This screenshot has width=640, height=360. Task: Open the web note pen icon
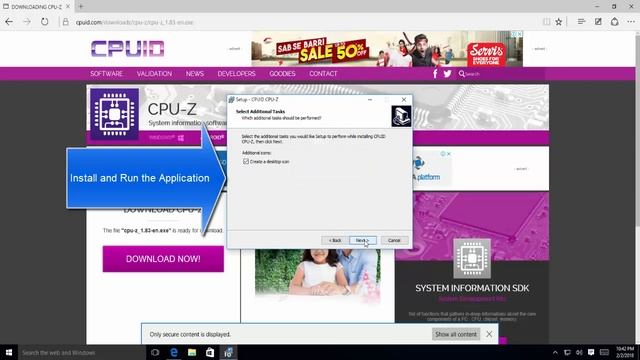[598, 22]
